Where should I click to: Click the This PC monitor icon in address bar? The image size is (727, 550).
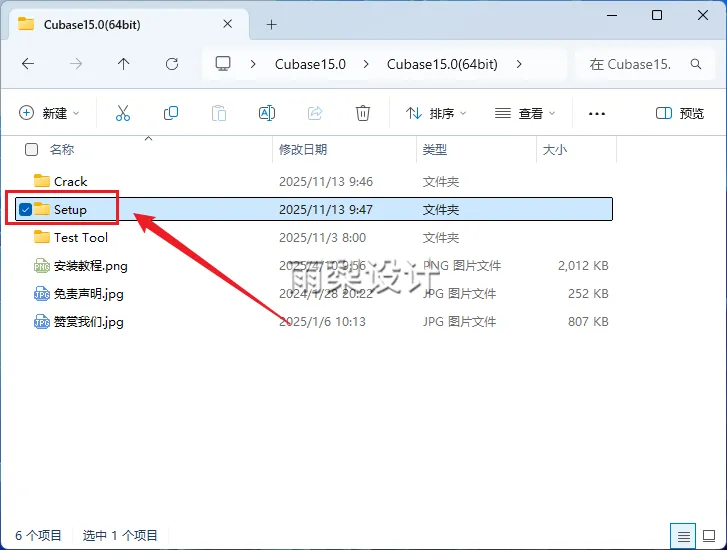pyautogui.click(x=223, y=64)
